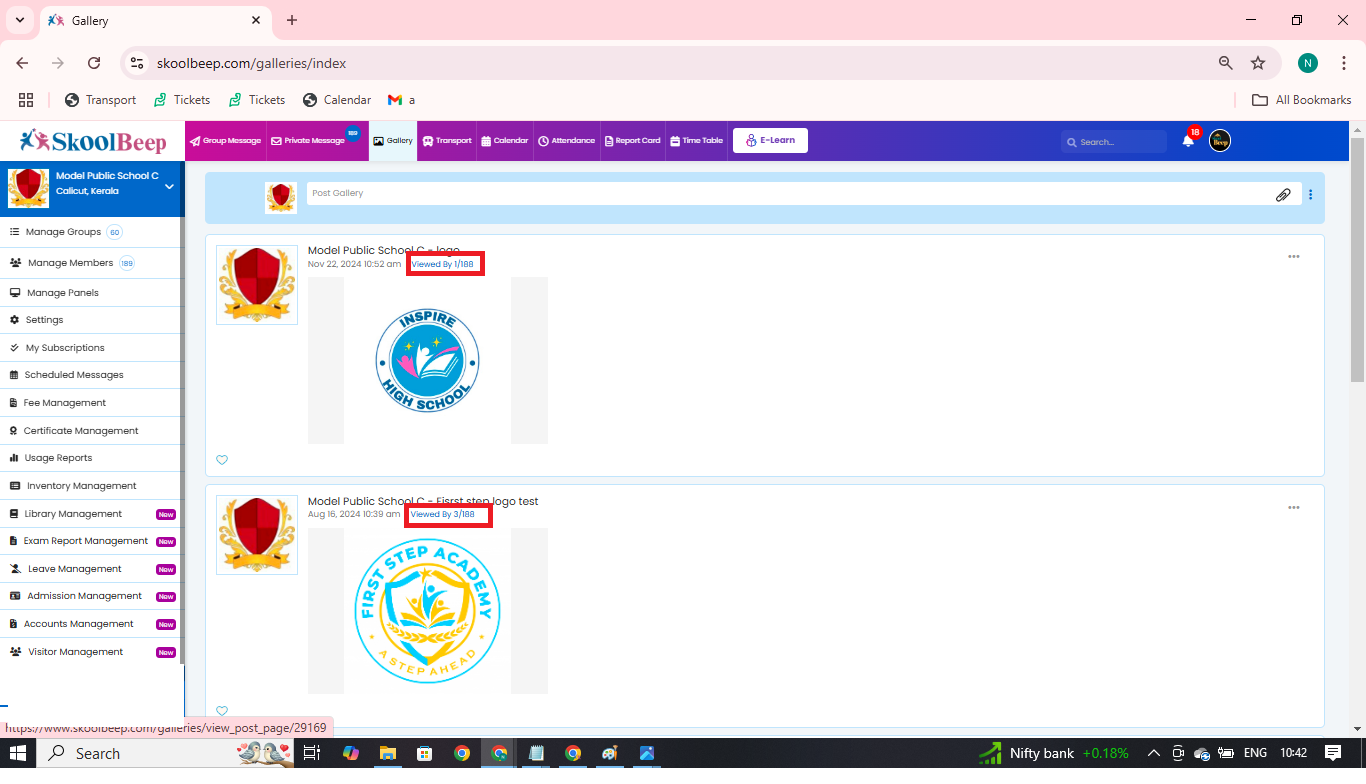Click Viewed By 3/188 link
Image resolution: width=1366 pixels, height=784 pixels.
pyautogui.click(x=443, y=514)
